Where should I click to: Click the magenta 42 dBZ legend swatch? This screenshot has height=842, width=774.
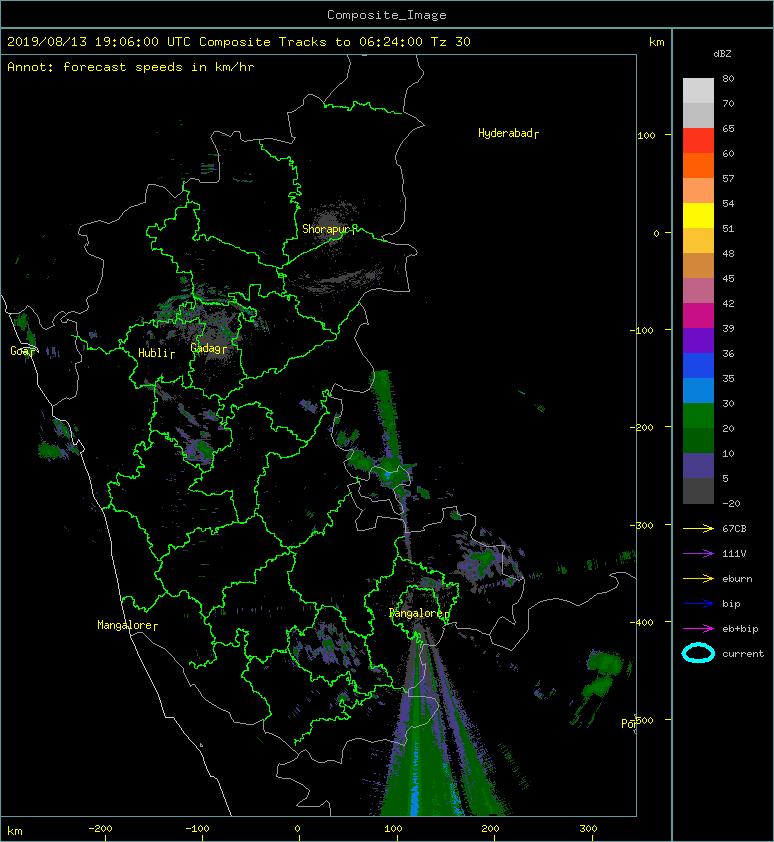tap(698, 315)
